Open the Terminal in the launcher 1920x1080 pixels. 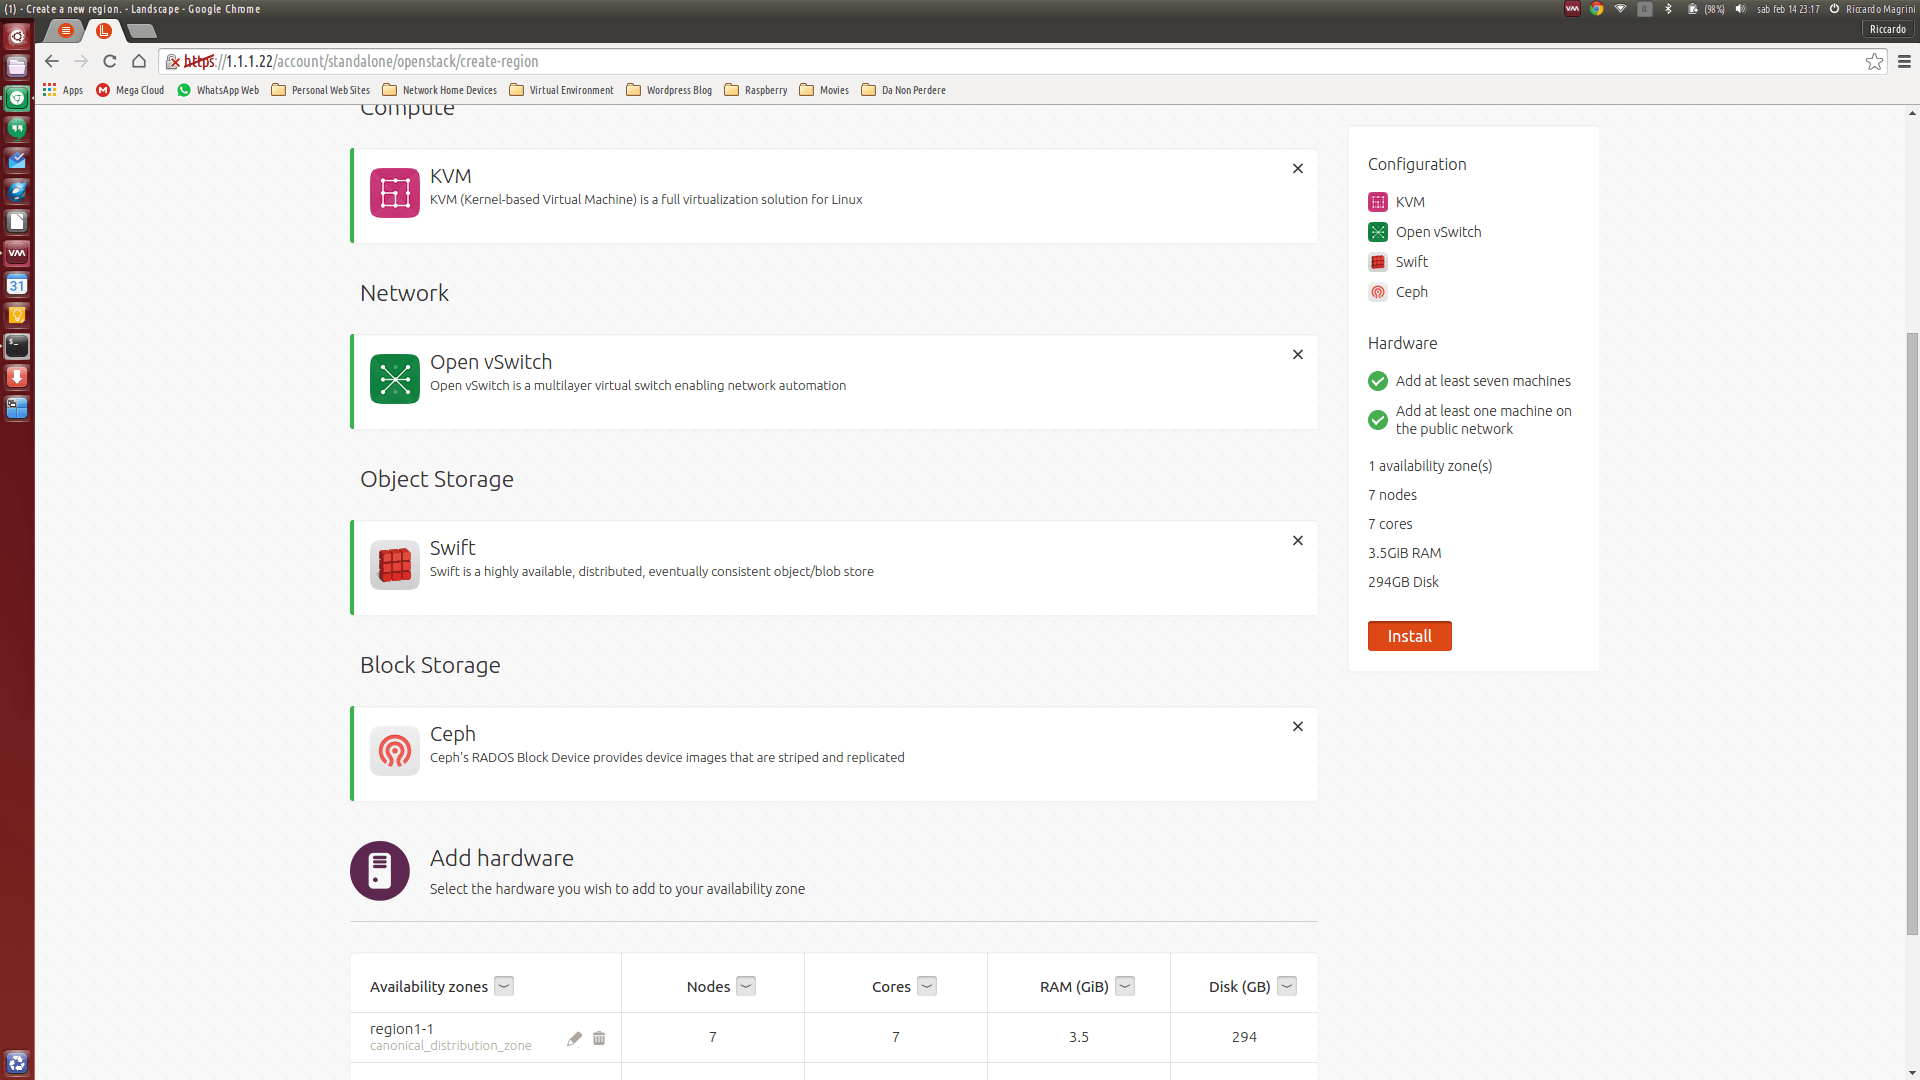[17, 346]
